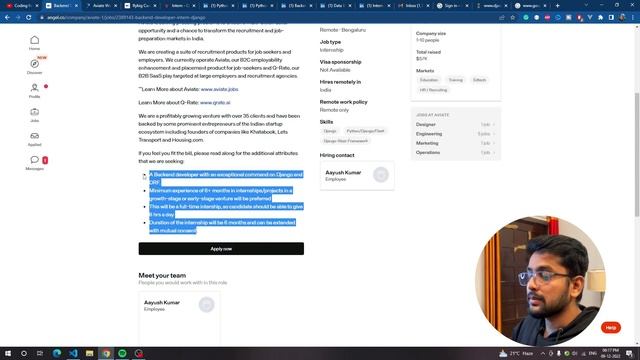Expand Designer jobs at Aviate
Image resolution: width=640 pixels, height=360 pixels.
456,124
